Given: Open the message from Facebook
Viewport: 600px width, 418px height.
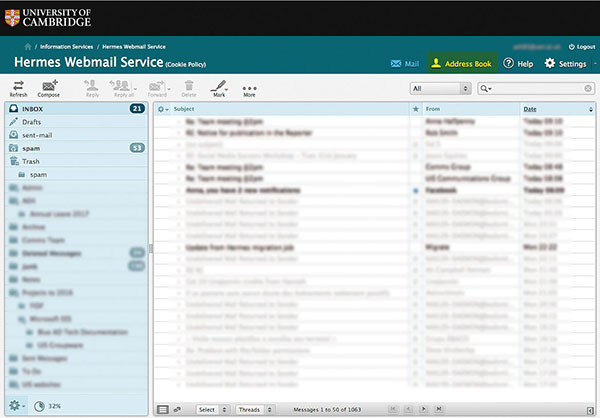Looking at the screenshot, I should coord(374,190).
